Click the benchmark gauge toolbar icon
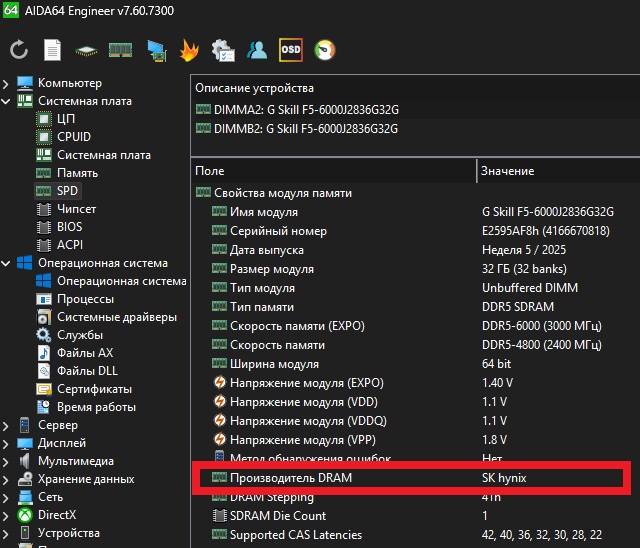 click(x=325, y=50)
